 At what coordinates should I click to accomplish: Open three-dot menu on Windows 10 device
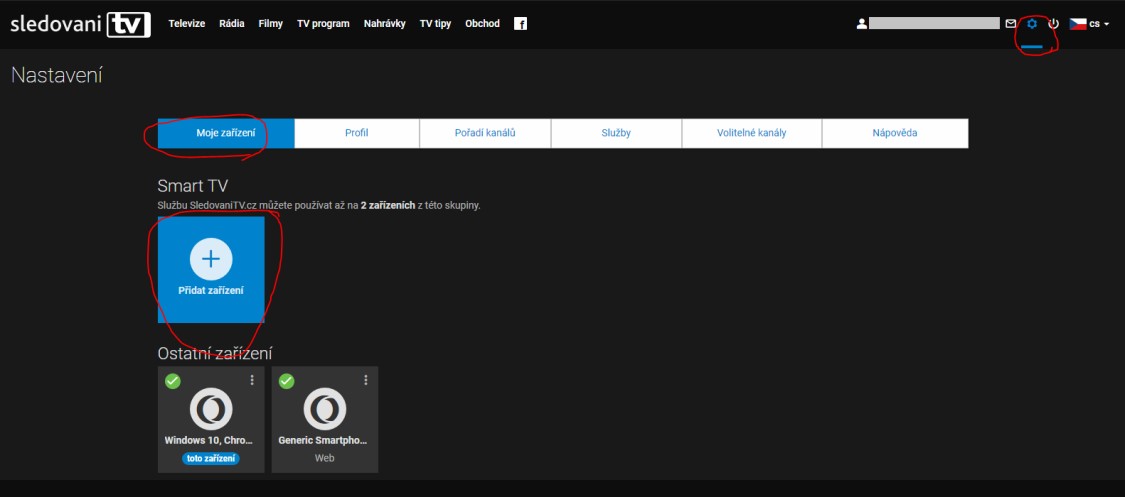pyautogui.click(x=252, y=380)
